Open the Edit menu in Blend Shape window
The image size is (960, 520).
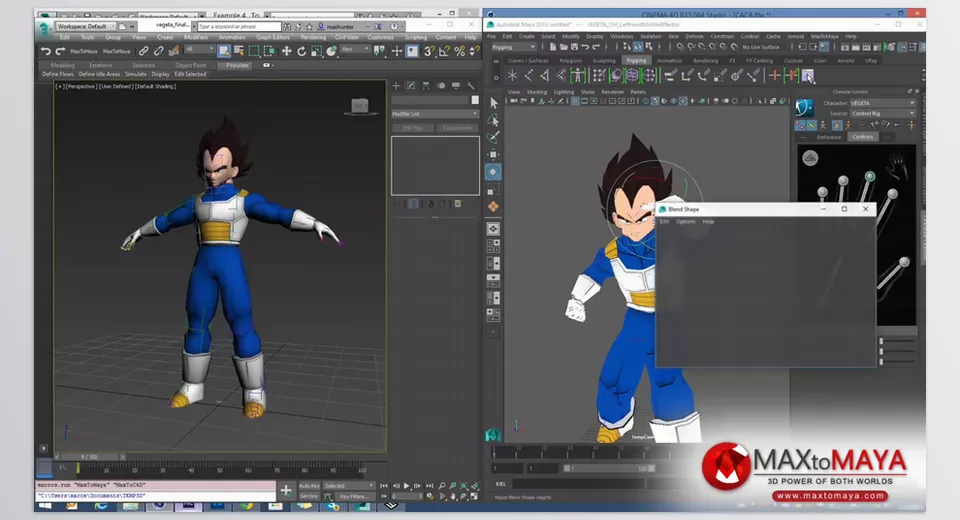click(x=664, y=222)
